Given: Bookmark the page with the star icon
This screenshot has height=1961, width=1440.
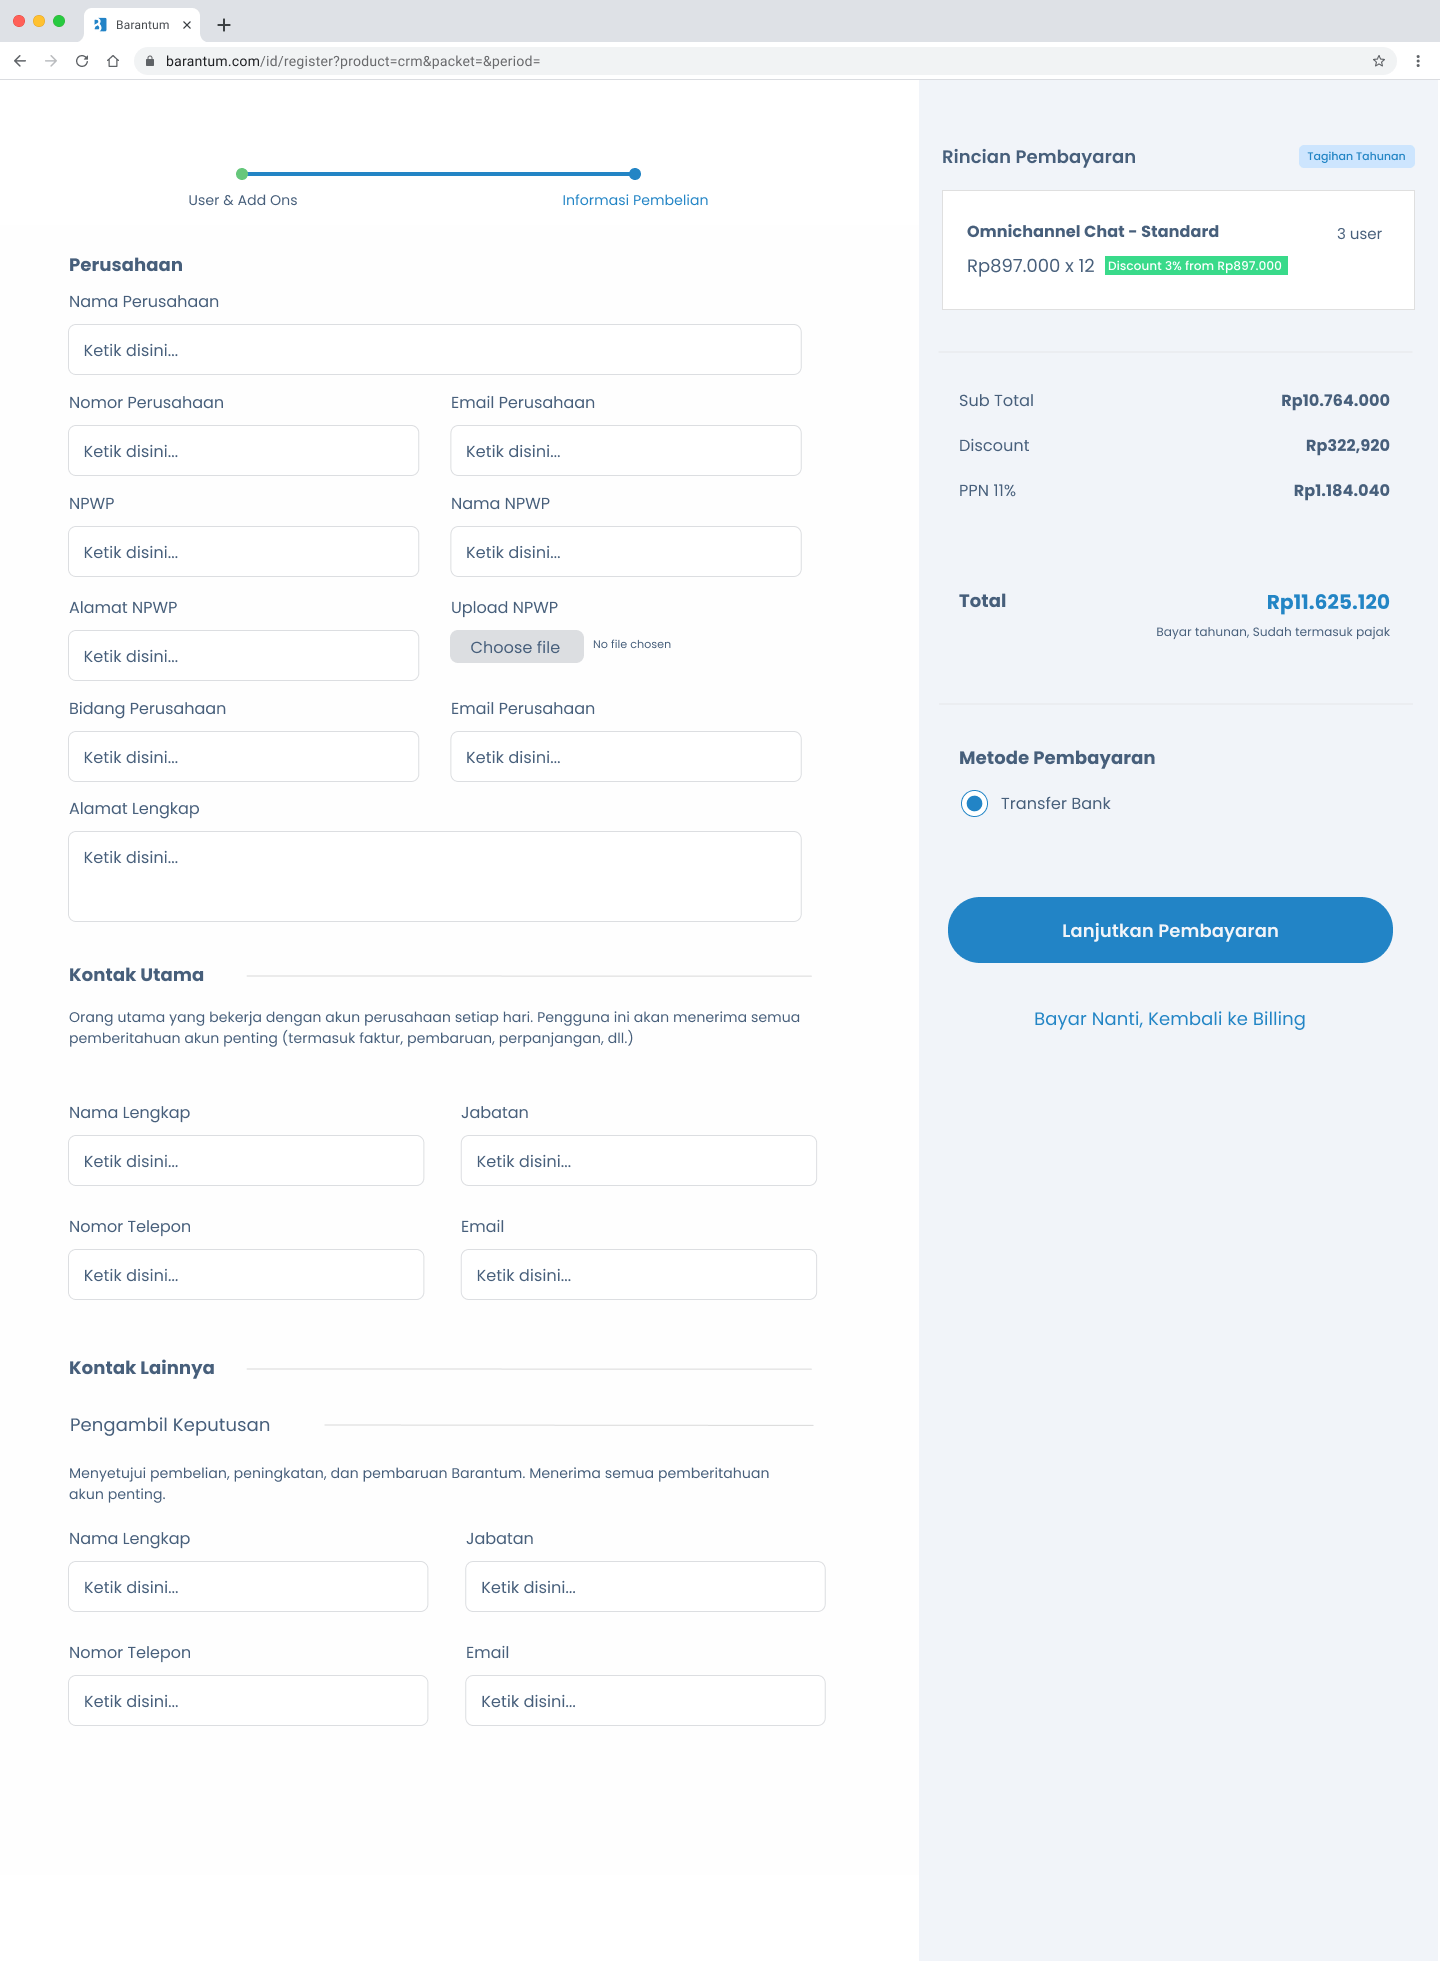Looking at the screenshot, I should (1379, 61).
